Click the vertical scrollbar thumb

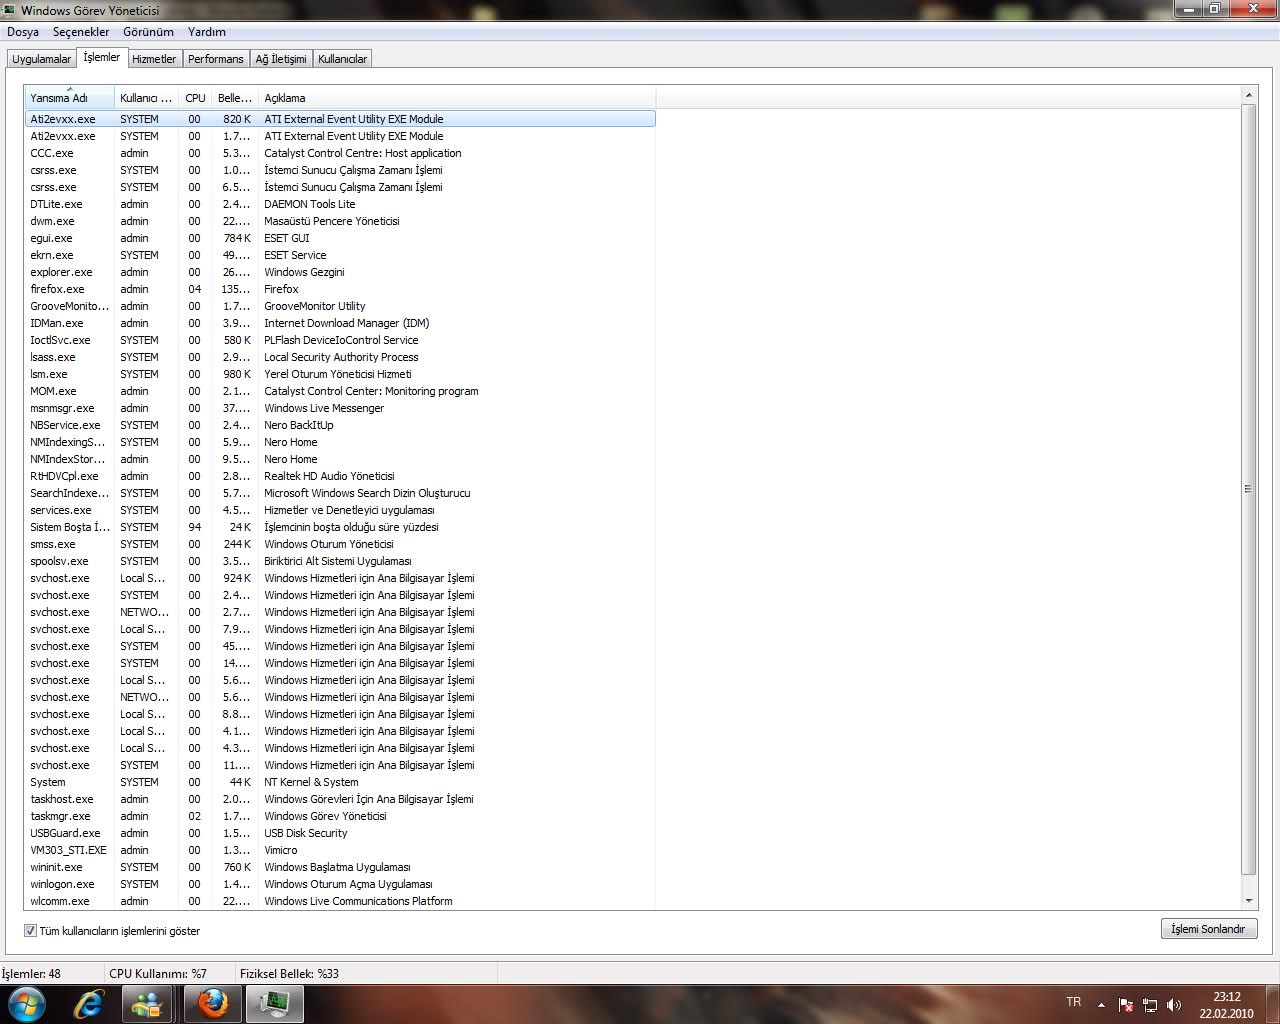[1248, 490]
